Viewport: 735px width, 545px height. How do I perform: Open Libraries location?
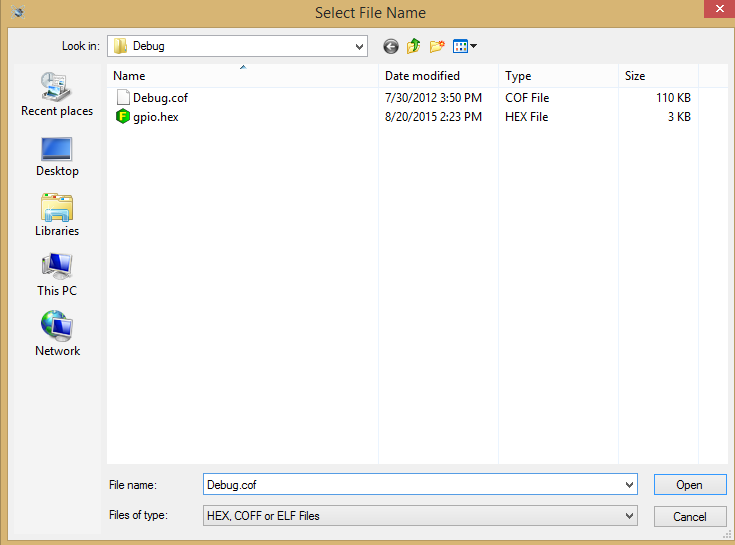pos(57,215)
